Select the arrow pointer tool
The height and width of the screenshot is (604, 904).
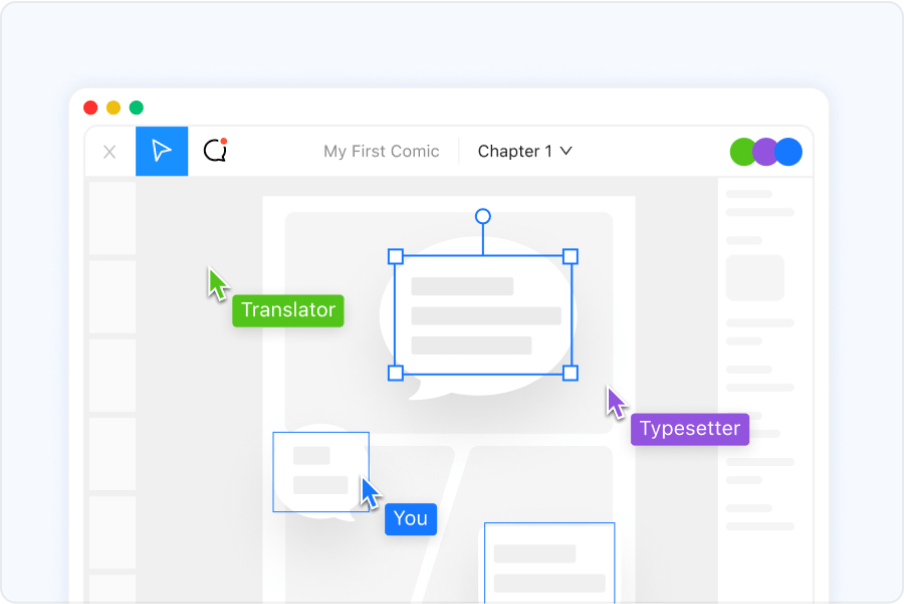point(162,151)
